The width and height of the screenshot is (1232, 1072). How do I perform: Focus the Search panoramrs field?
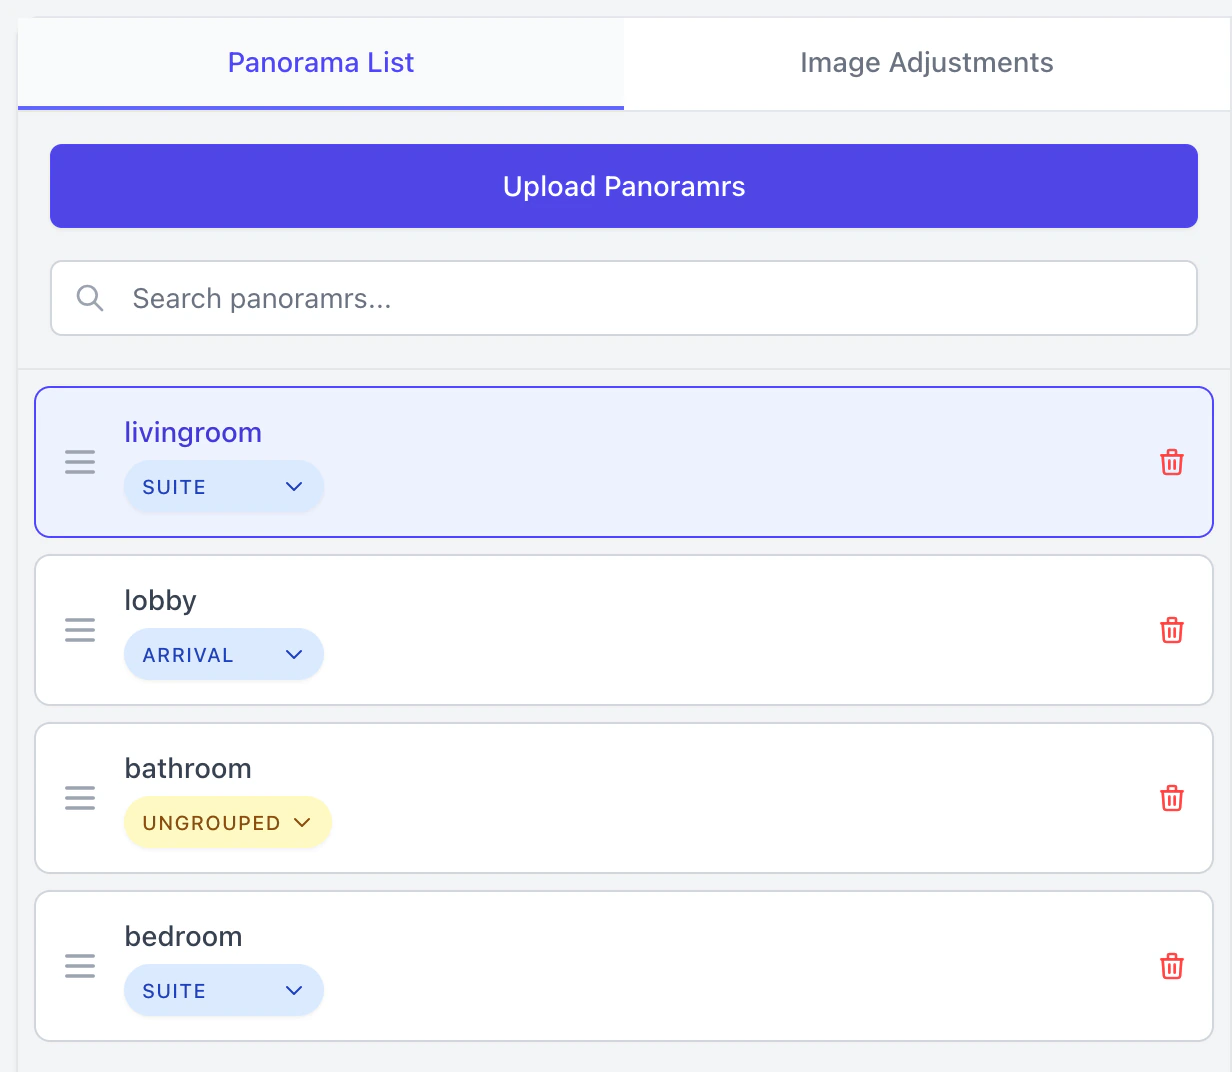click(624, 298)
